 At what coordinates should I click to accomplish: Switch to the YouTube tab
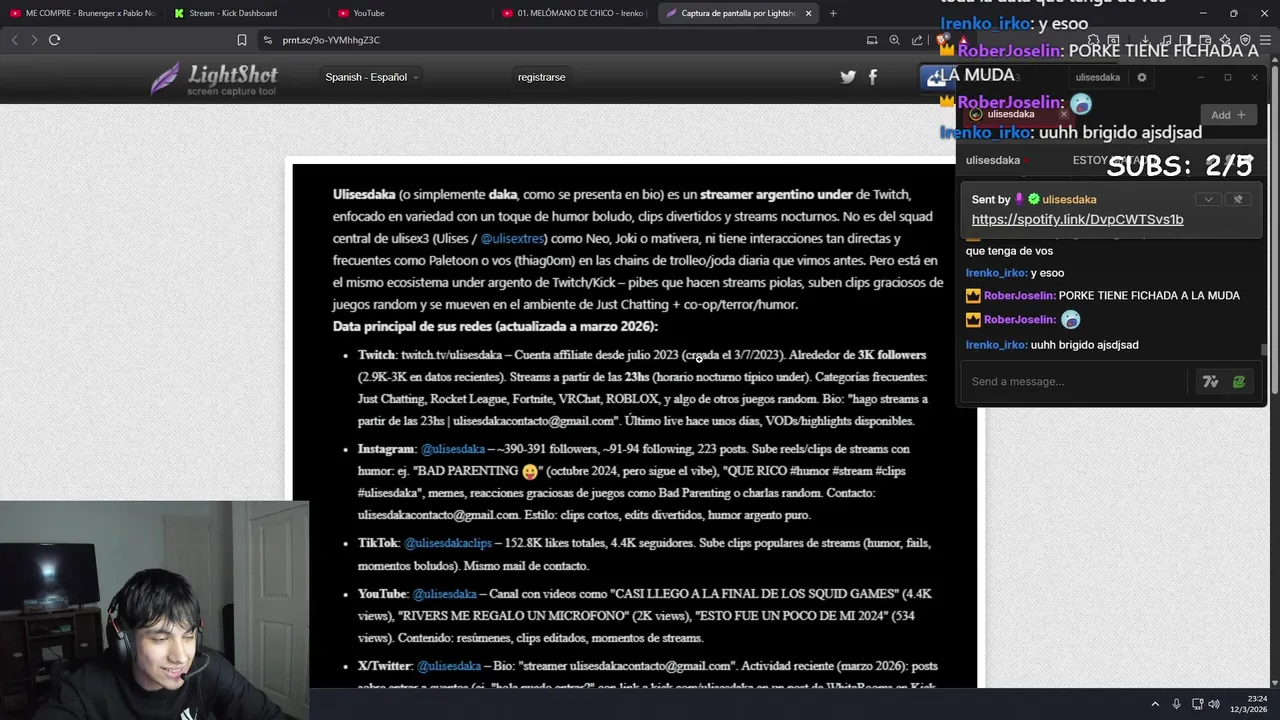tap(409, 13)
